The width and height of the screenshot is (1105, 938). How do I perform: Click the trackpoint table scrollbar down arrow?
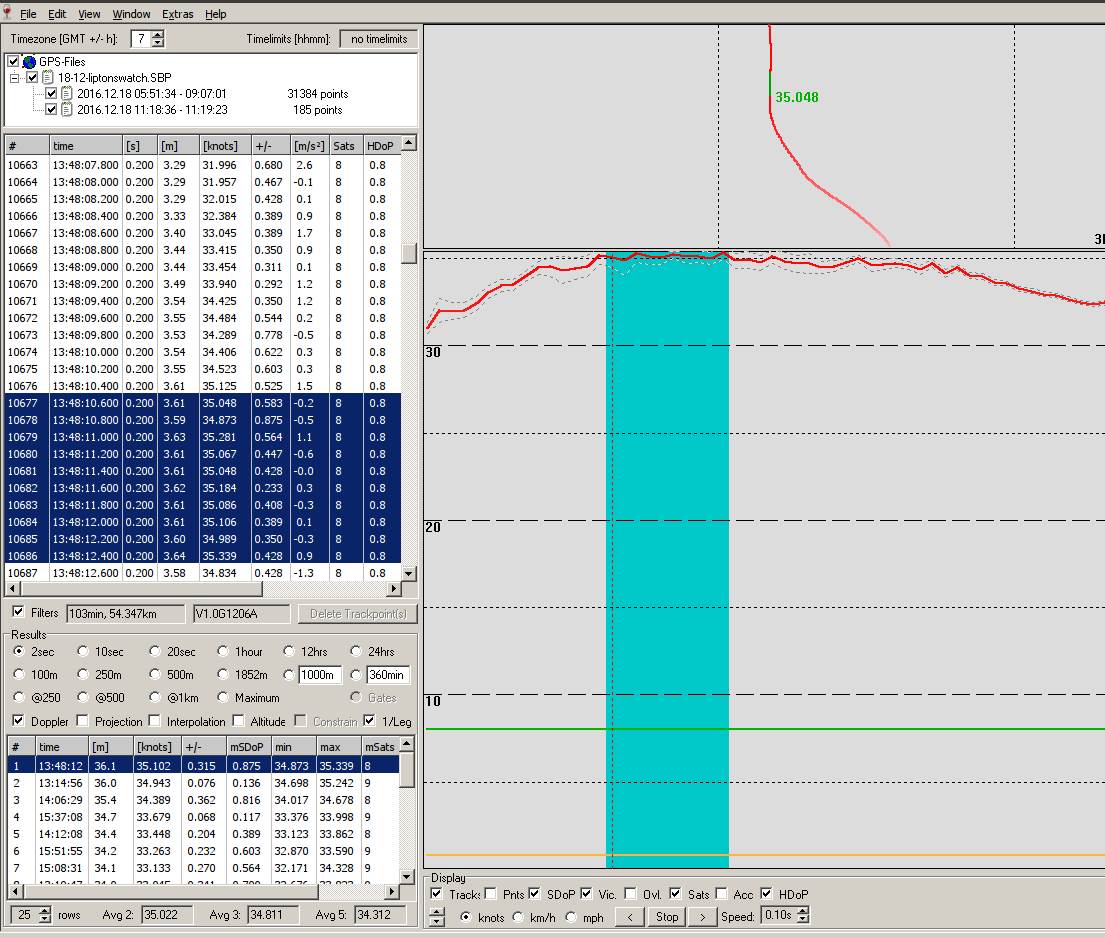[x=409, y=571]
